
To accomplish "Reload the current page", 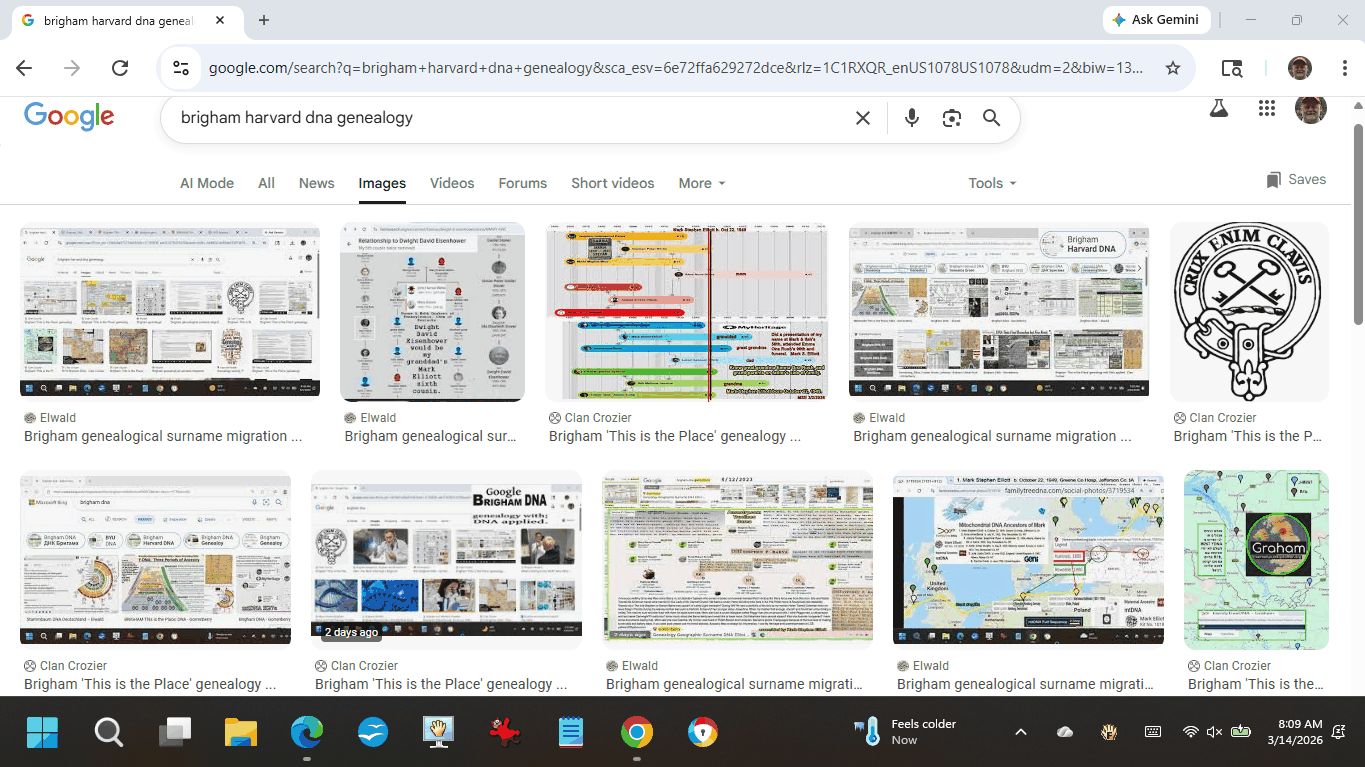I will 120,68.
